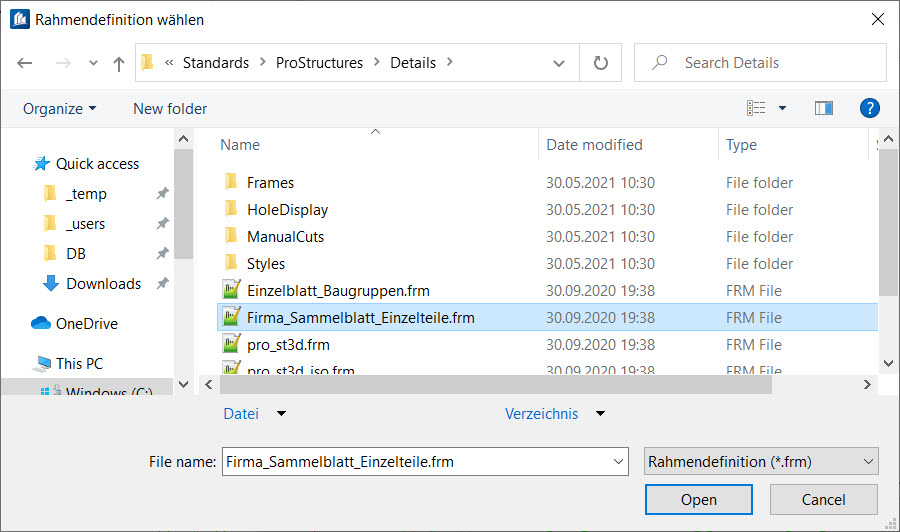The width and height of the screenshot is (900, 532).
Task: Change view layout icon
Action: pyautogui.click(x=756, y=108)
